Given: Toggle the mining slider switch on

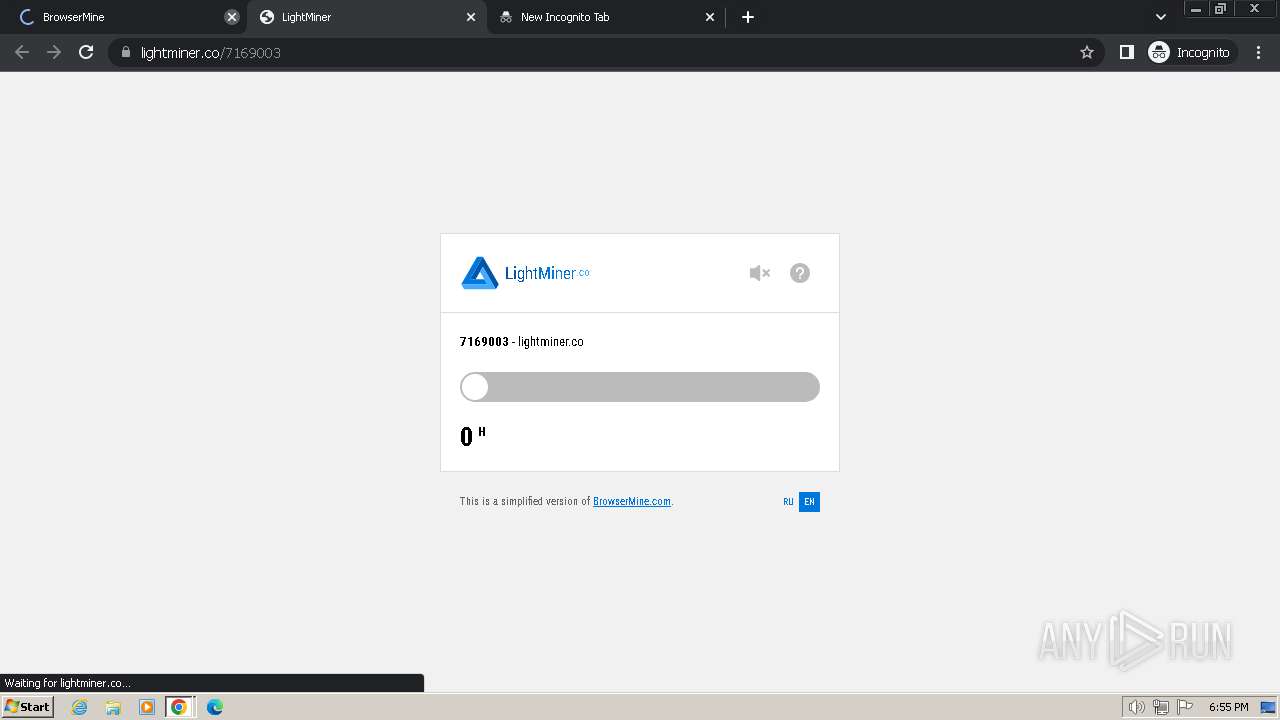Looking at the screenshot, I should click(x=640, y=387).
